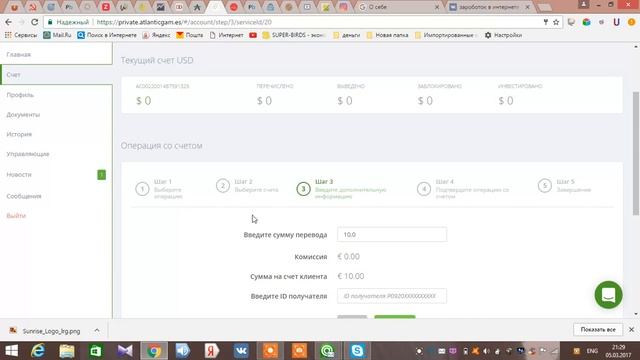The width and height of the screenshot is (640, 360).
Task: Select step 5 circle Завершение
Action: 544,186
